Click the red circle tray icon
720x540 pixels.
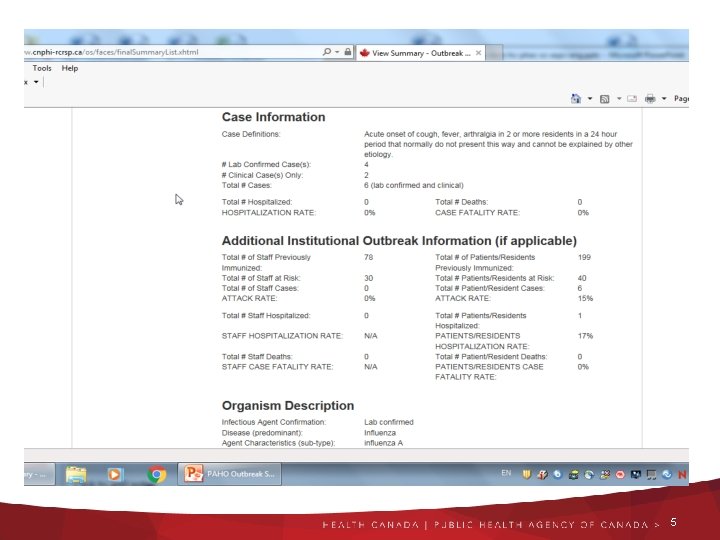coord(620,474)
